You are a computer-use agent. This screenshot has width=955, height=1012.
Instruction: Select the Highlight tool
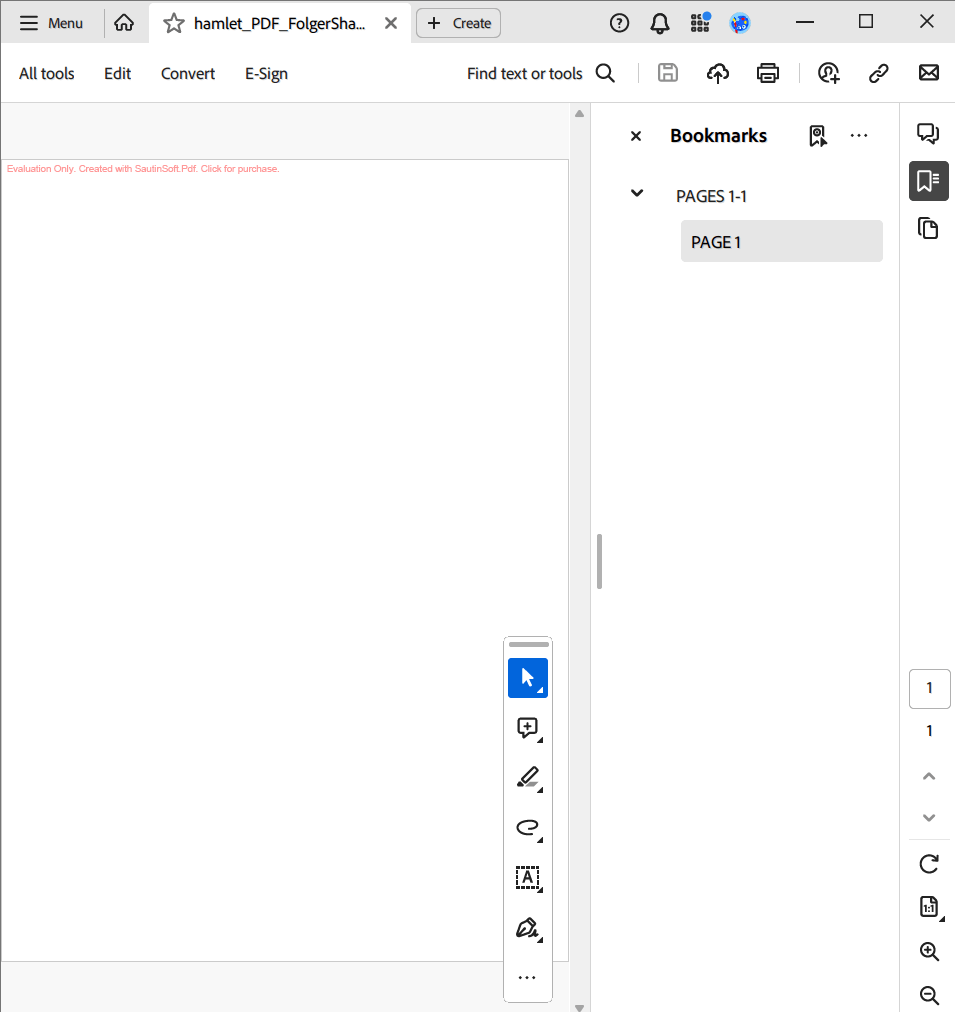point(528,778)
